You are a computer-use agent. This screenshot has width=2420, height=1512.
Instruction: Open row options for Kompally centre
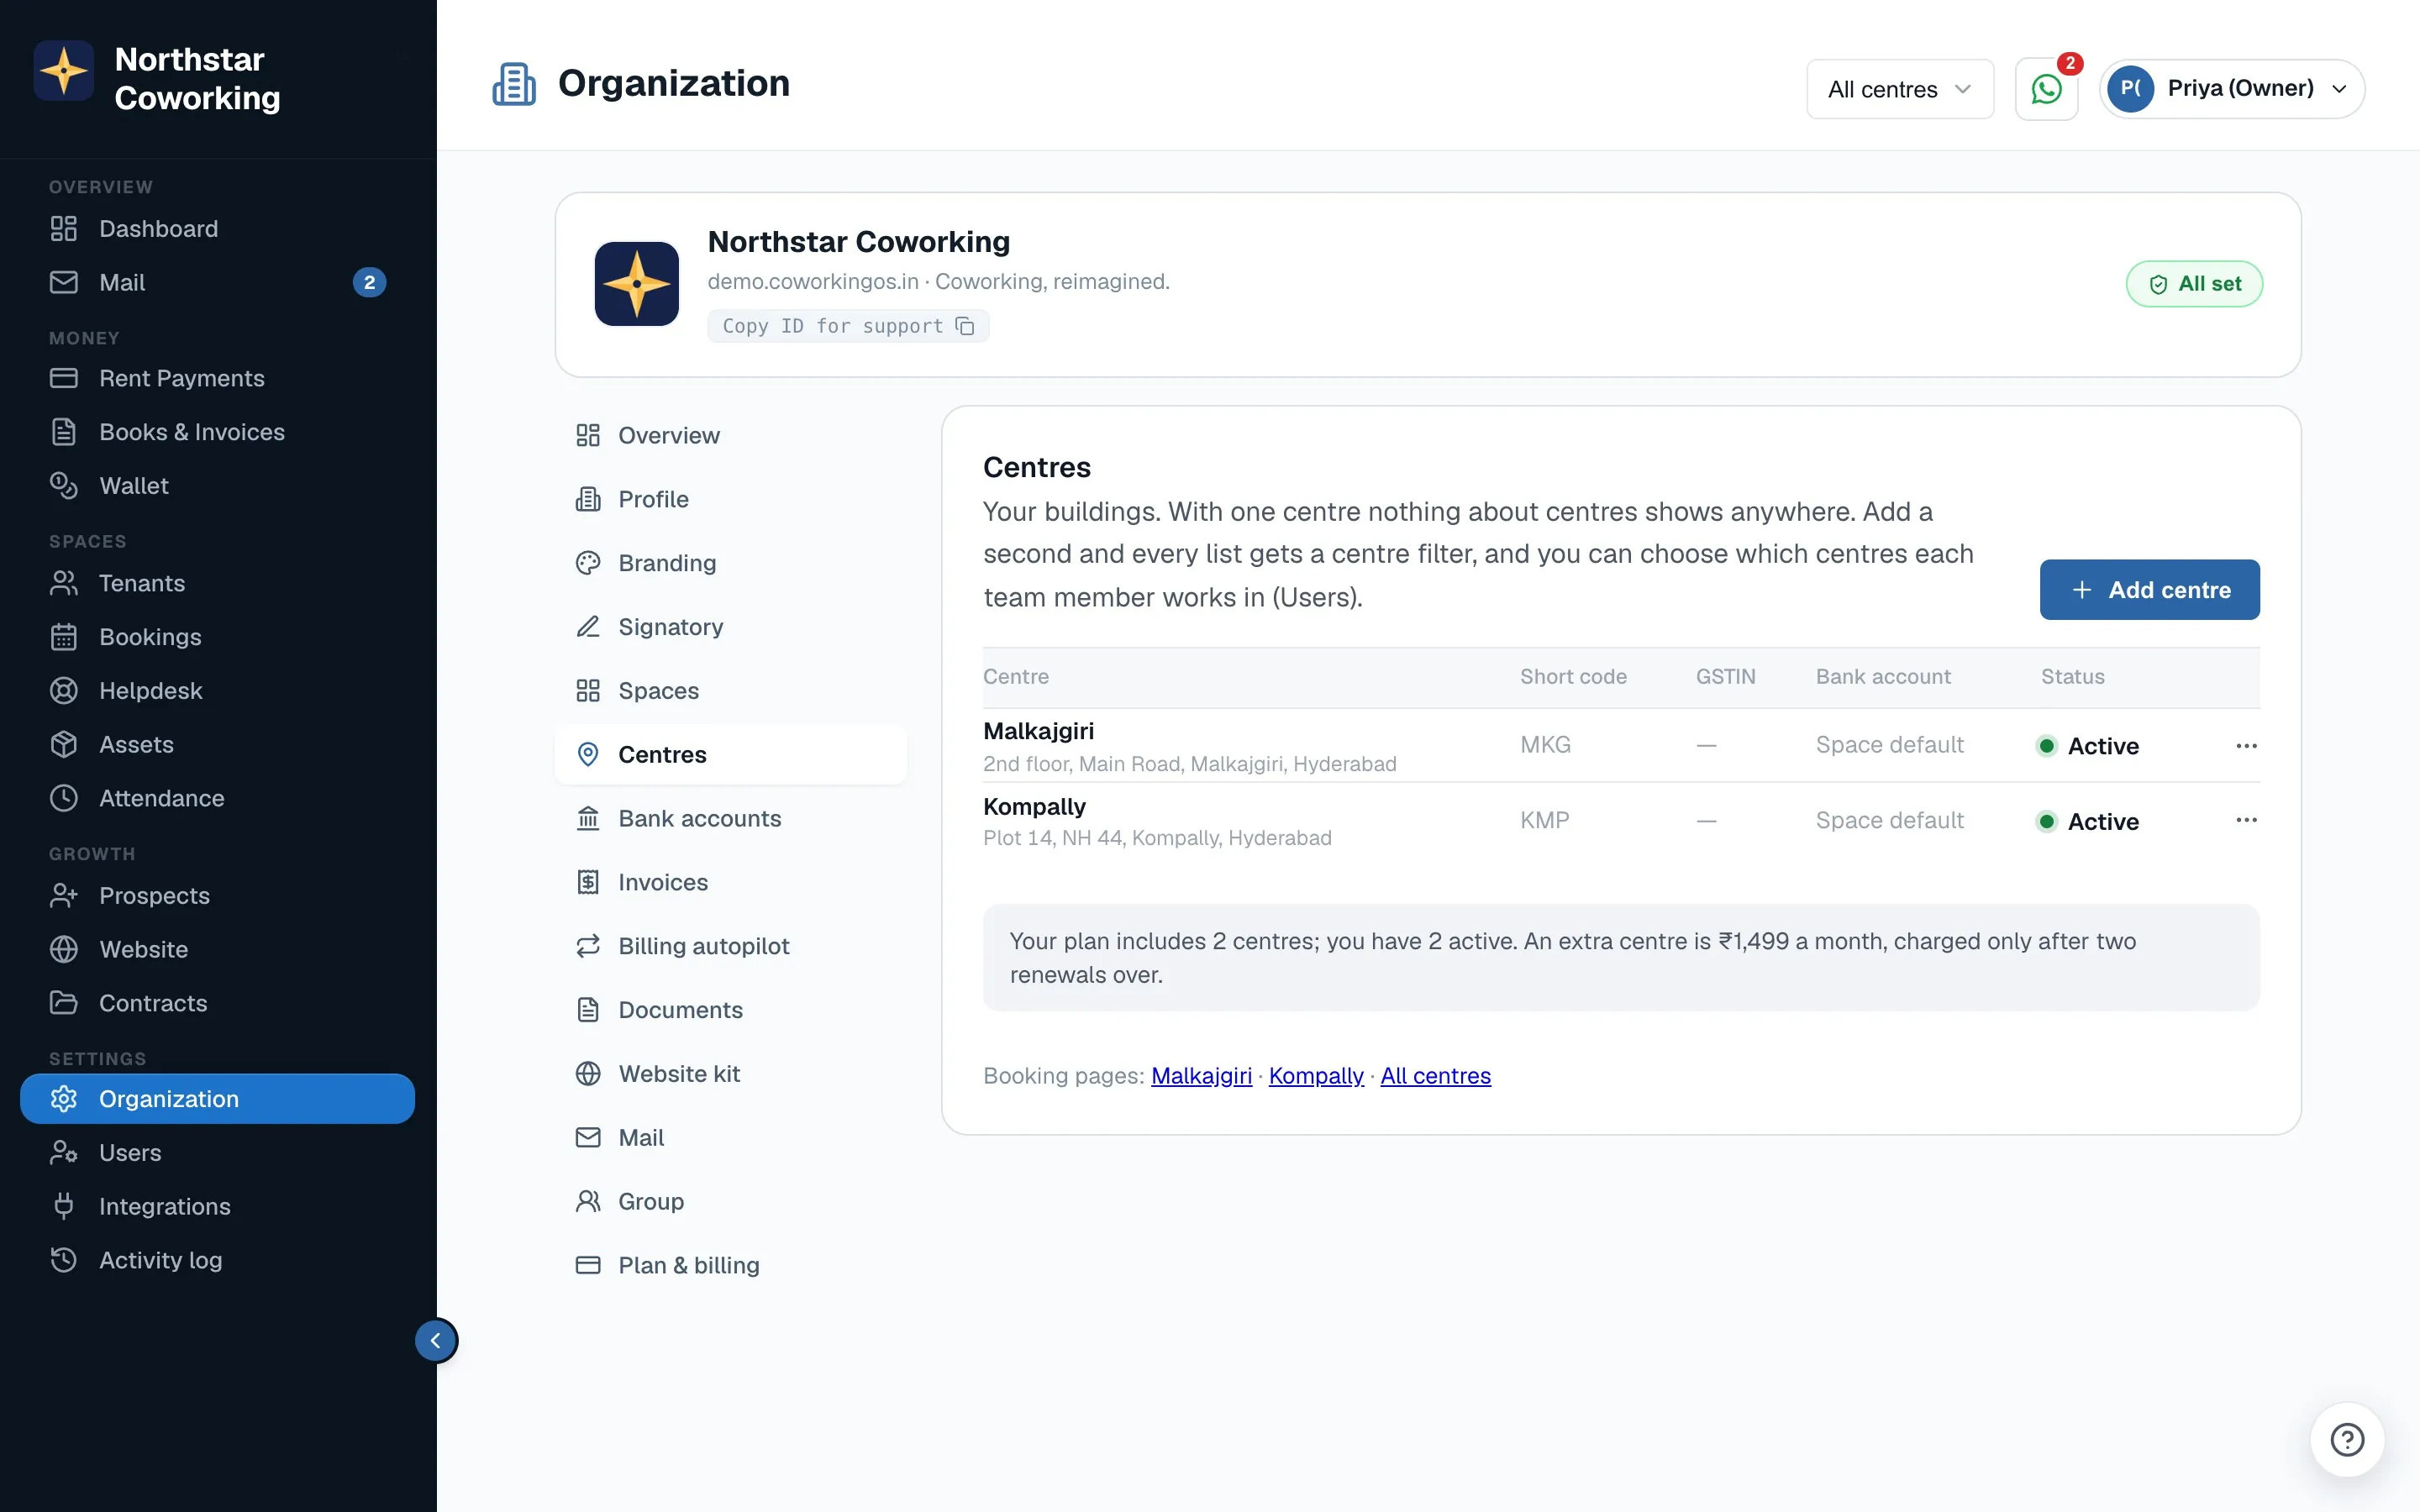point(2246,820)
